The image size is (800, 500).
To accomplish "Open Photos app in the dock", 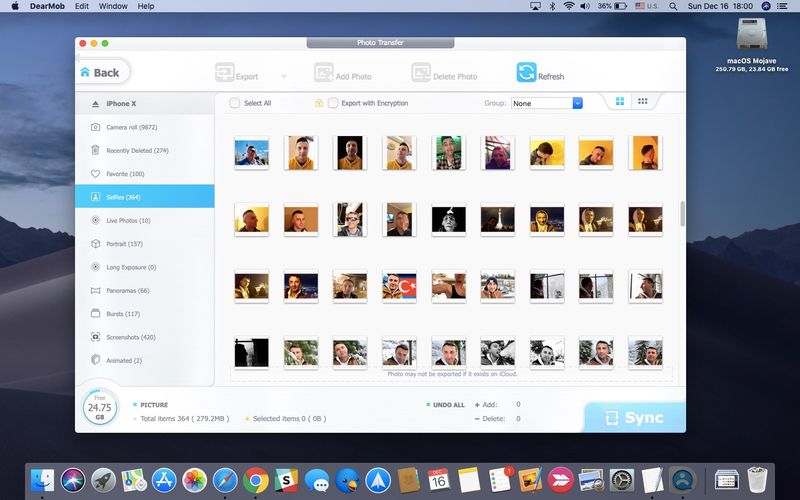I will coord(194,480).
